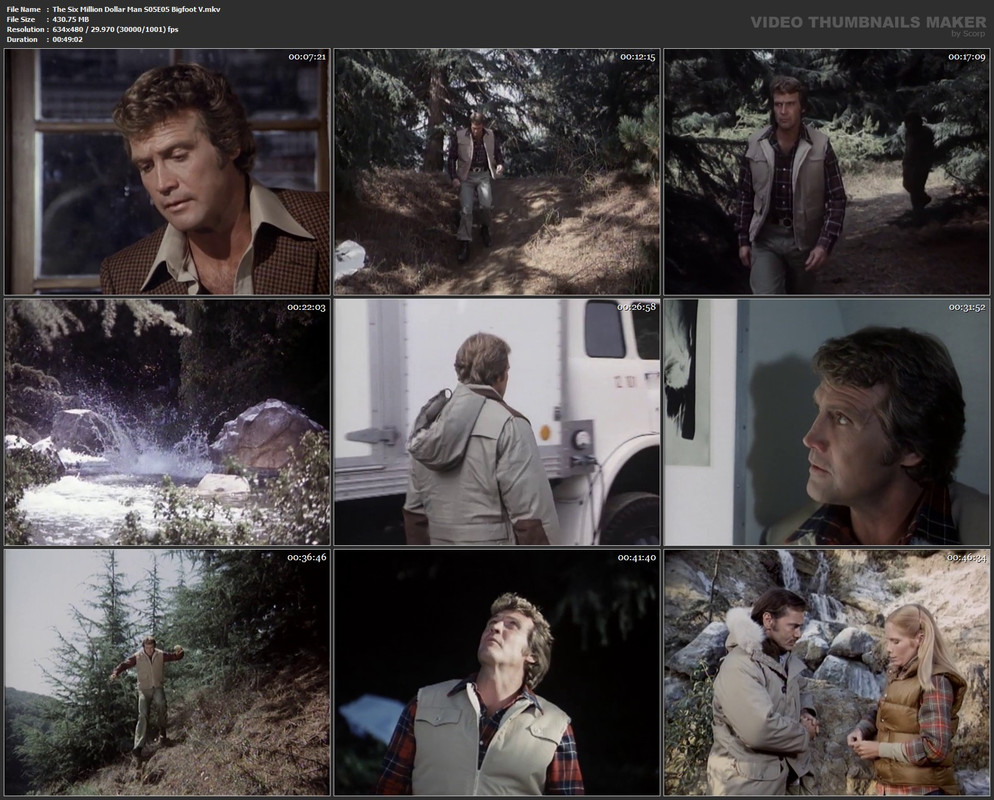Select the white truck thumbnail at 00:26:58
The image size is (994, 800).
(x=497, y=422)
